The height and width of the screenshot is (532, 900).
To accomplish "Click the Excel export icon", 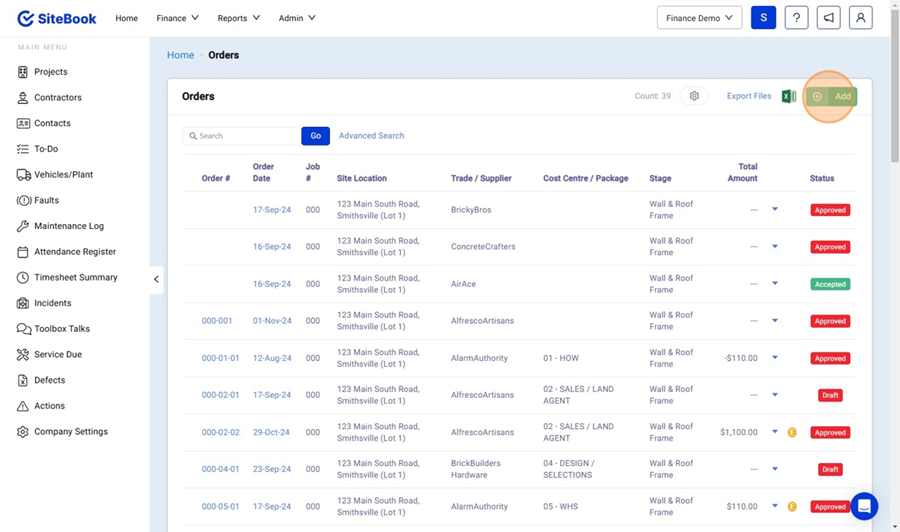I will pos(788,97).
